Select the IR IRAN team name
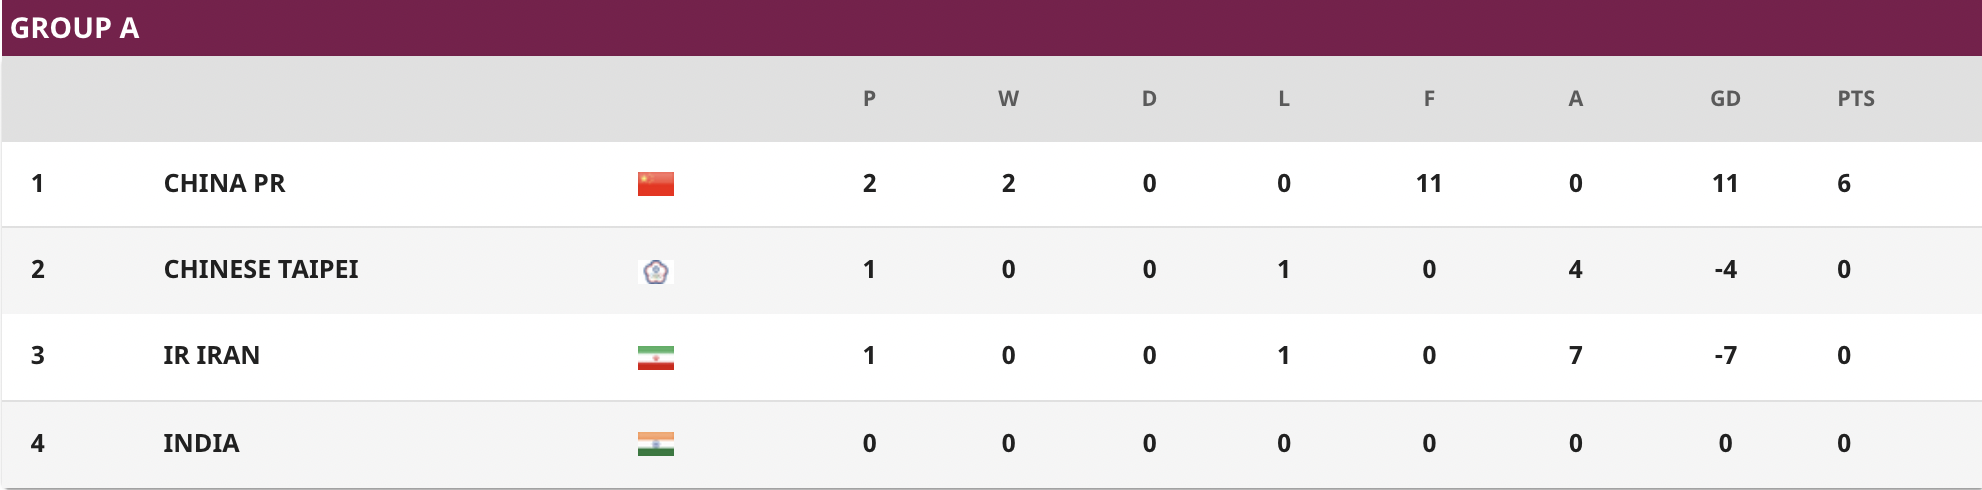 click(x=211, y=356)
